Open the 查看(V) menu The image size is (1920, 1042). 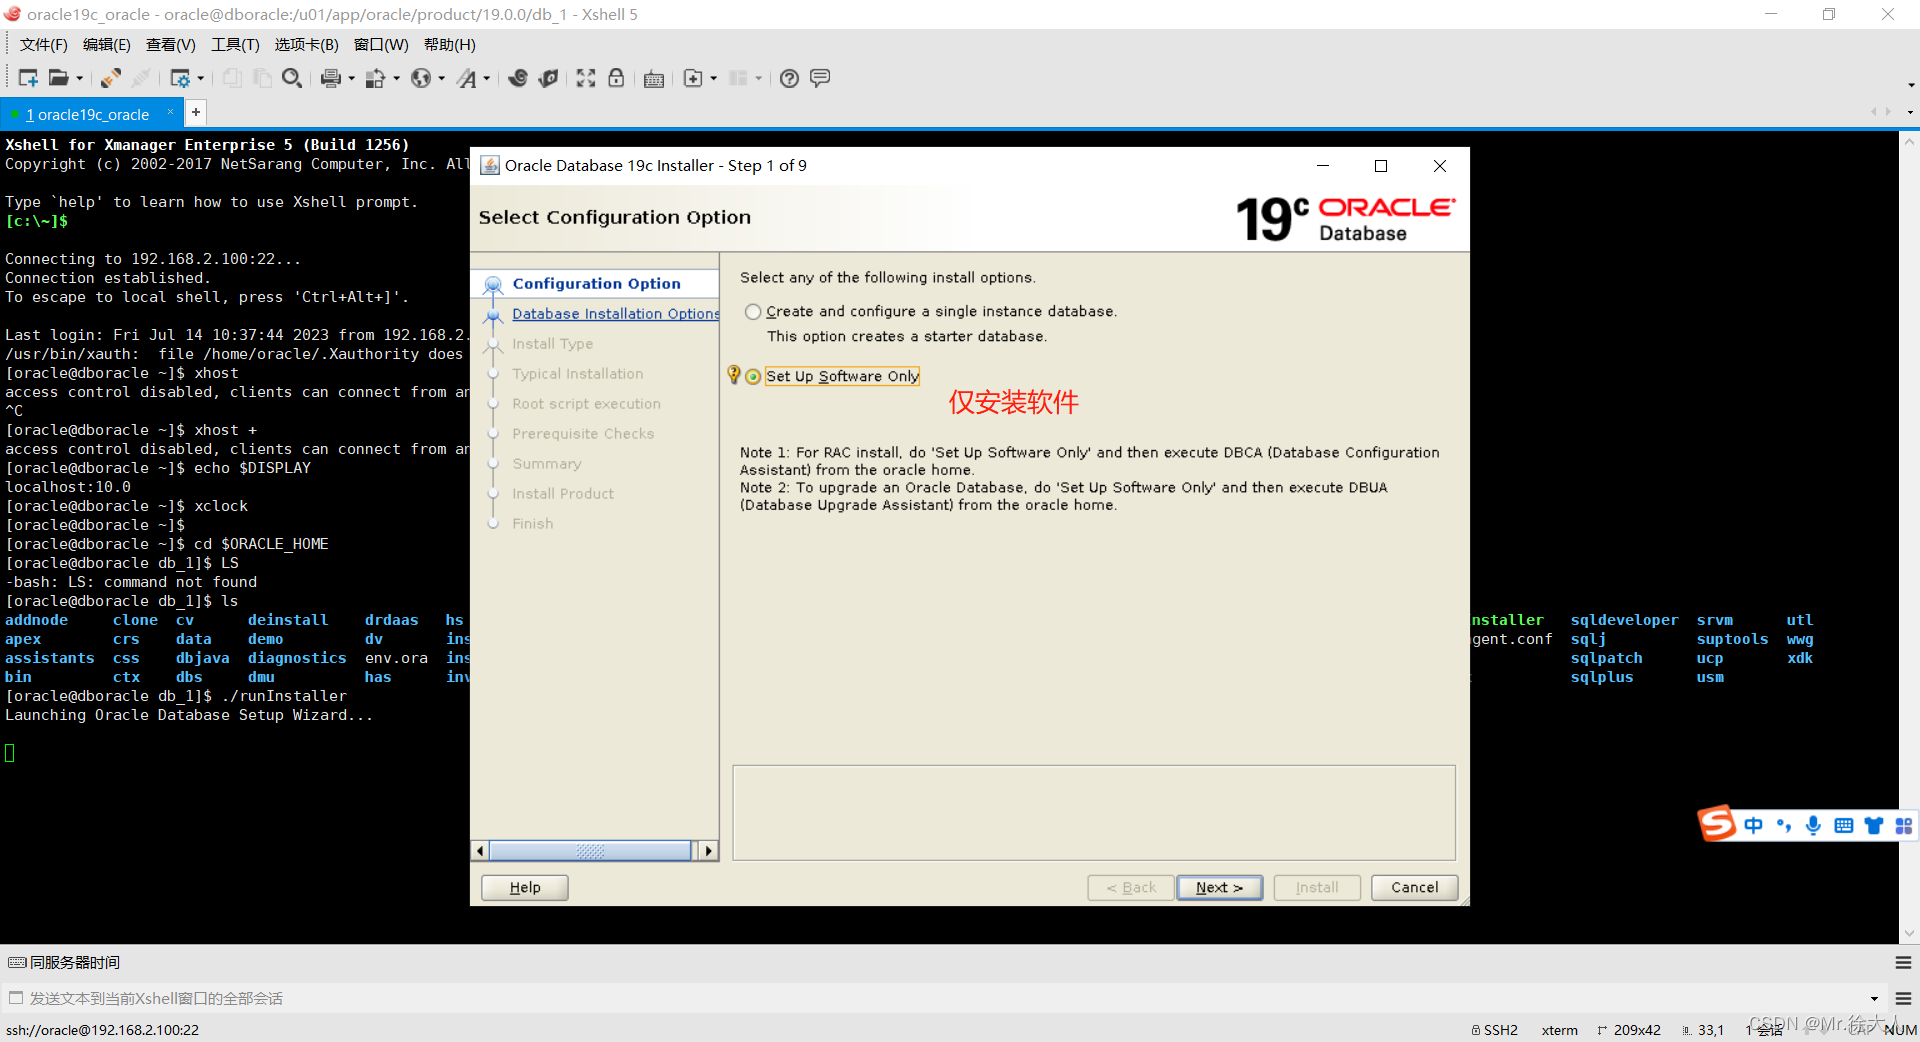pos(170,45)
